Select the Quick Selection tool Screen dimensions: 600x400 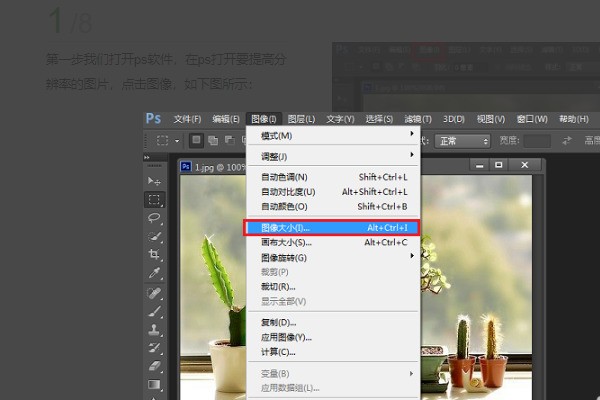(154, 237)
